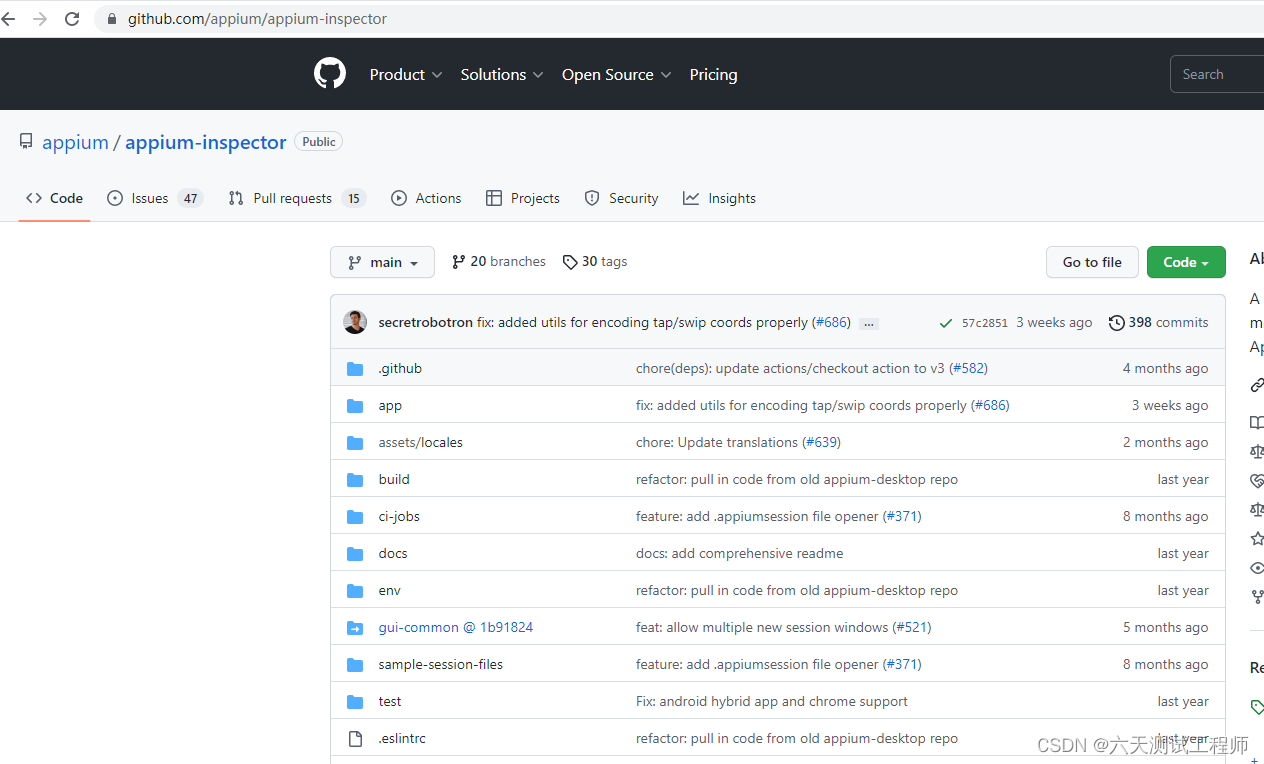
Task: Switch to the Pull requests tab
Action: 297,198
